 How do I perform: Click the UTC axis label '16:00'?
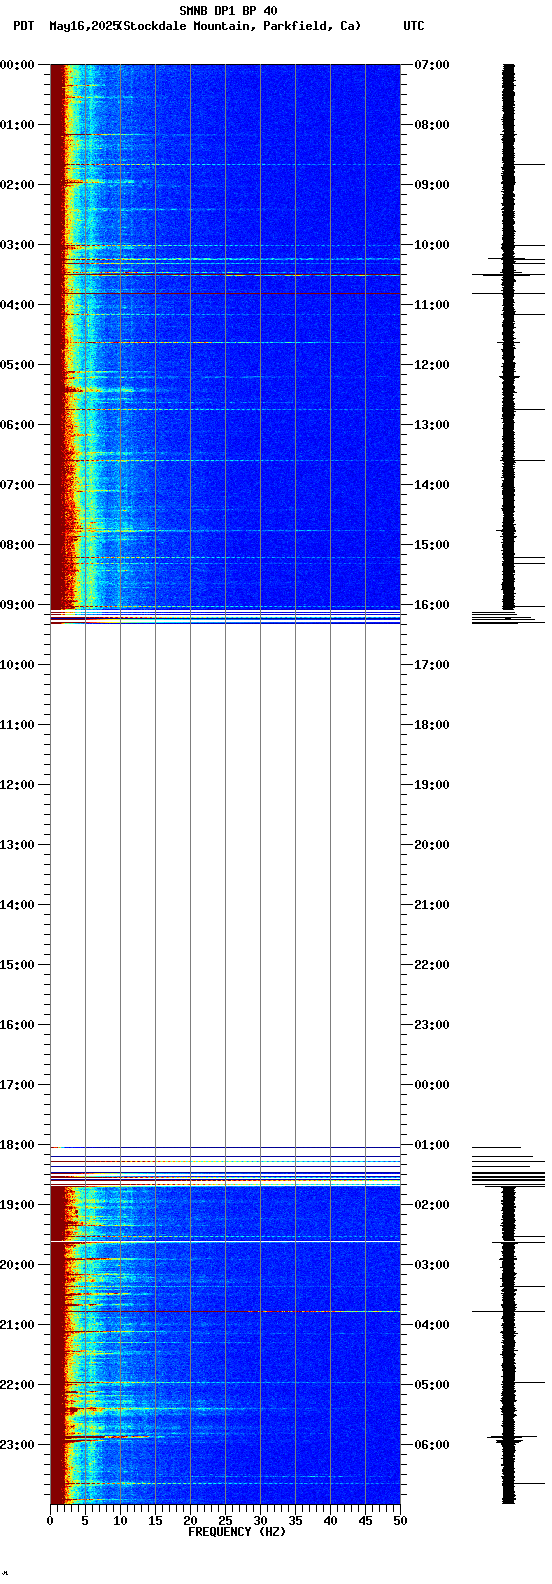(x=432, y=605)
